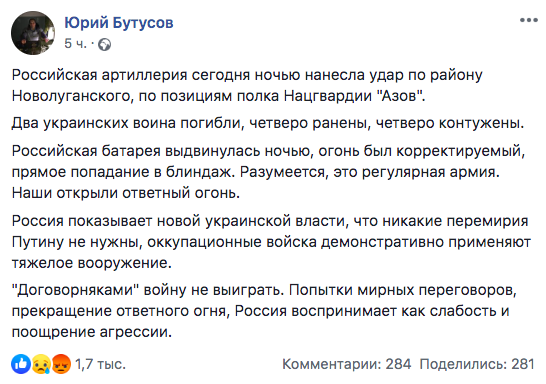Click the words тяжелое вооружение
The height and width of the screenshot is (384, 546).
tap(92, 263)
